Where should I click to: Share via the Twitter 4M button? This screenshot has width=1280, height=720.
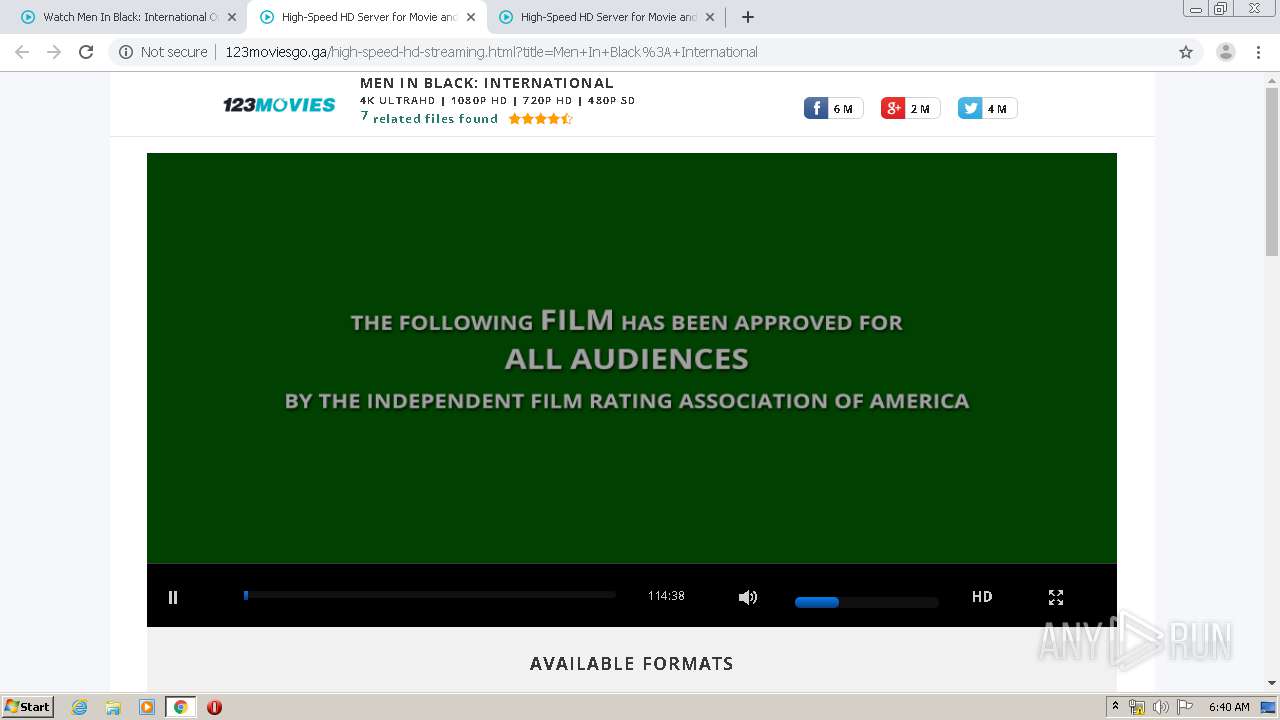point(987,108)
